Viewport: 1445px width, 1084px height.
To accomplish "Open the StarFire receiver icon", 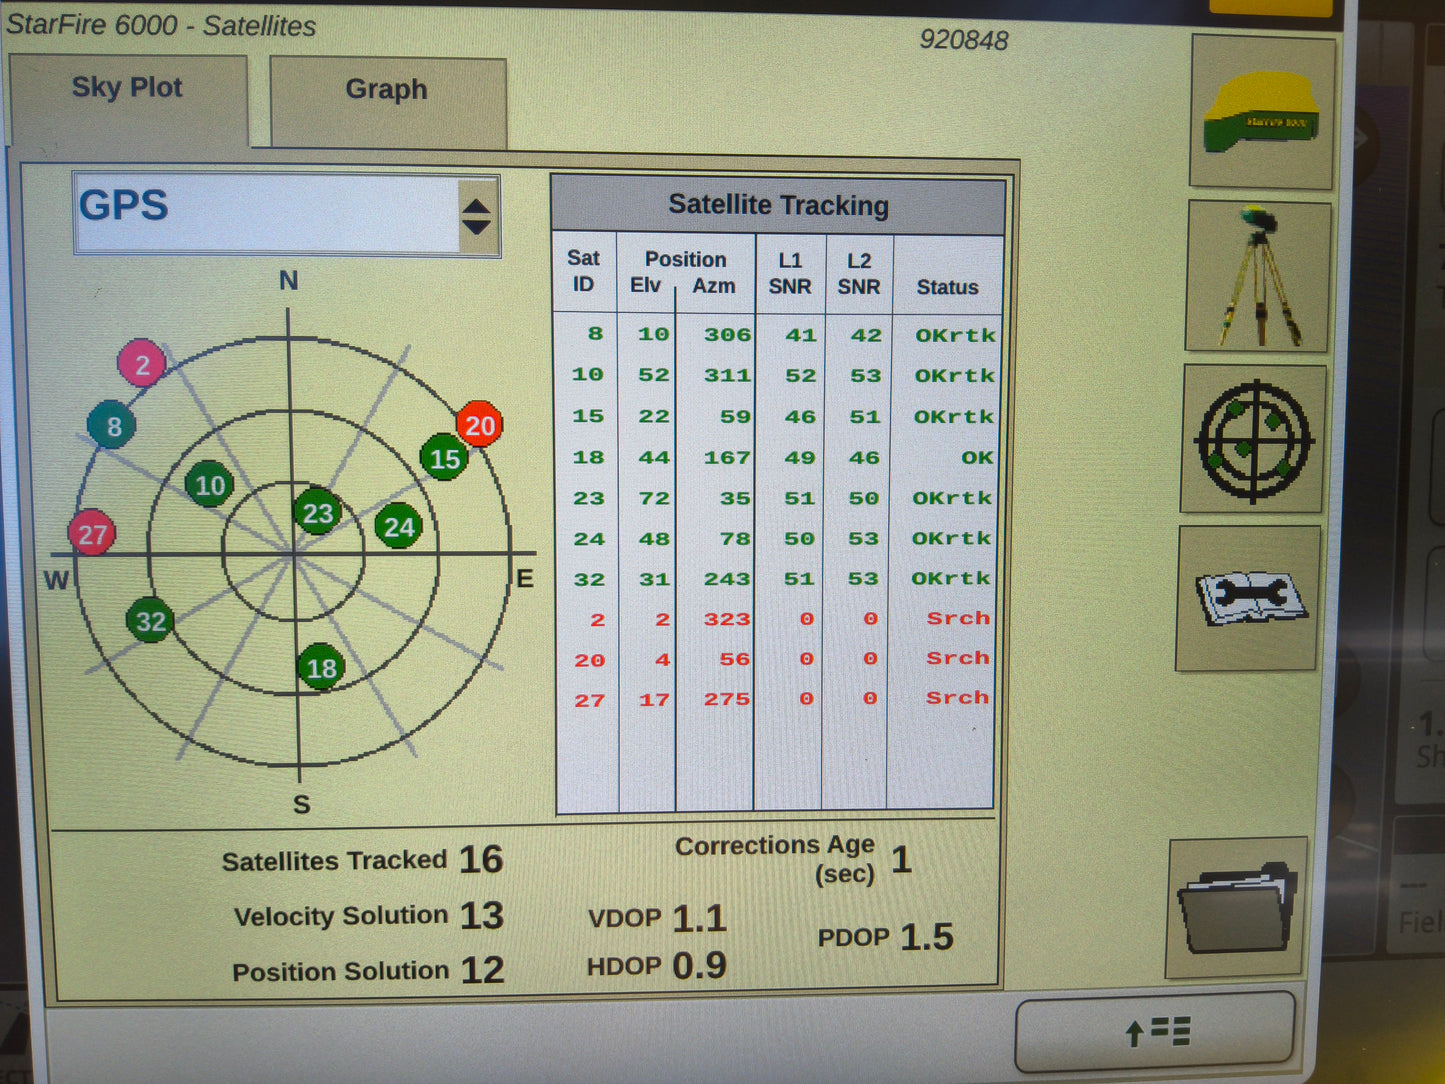I will (x=1262, y=112).
